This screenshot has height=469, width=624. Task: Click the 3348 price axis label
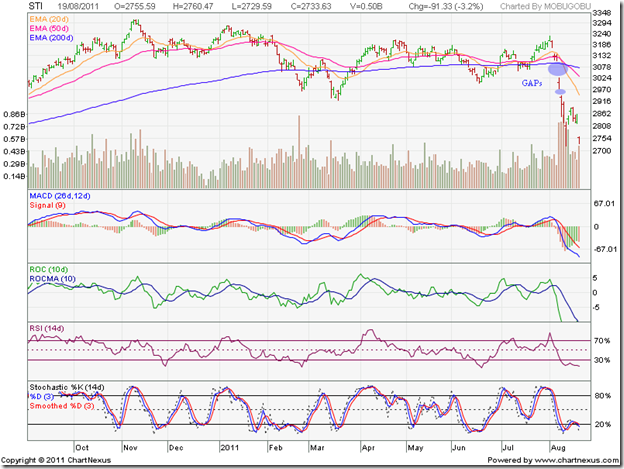pyautogui.click(x=601, y=14)
